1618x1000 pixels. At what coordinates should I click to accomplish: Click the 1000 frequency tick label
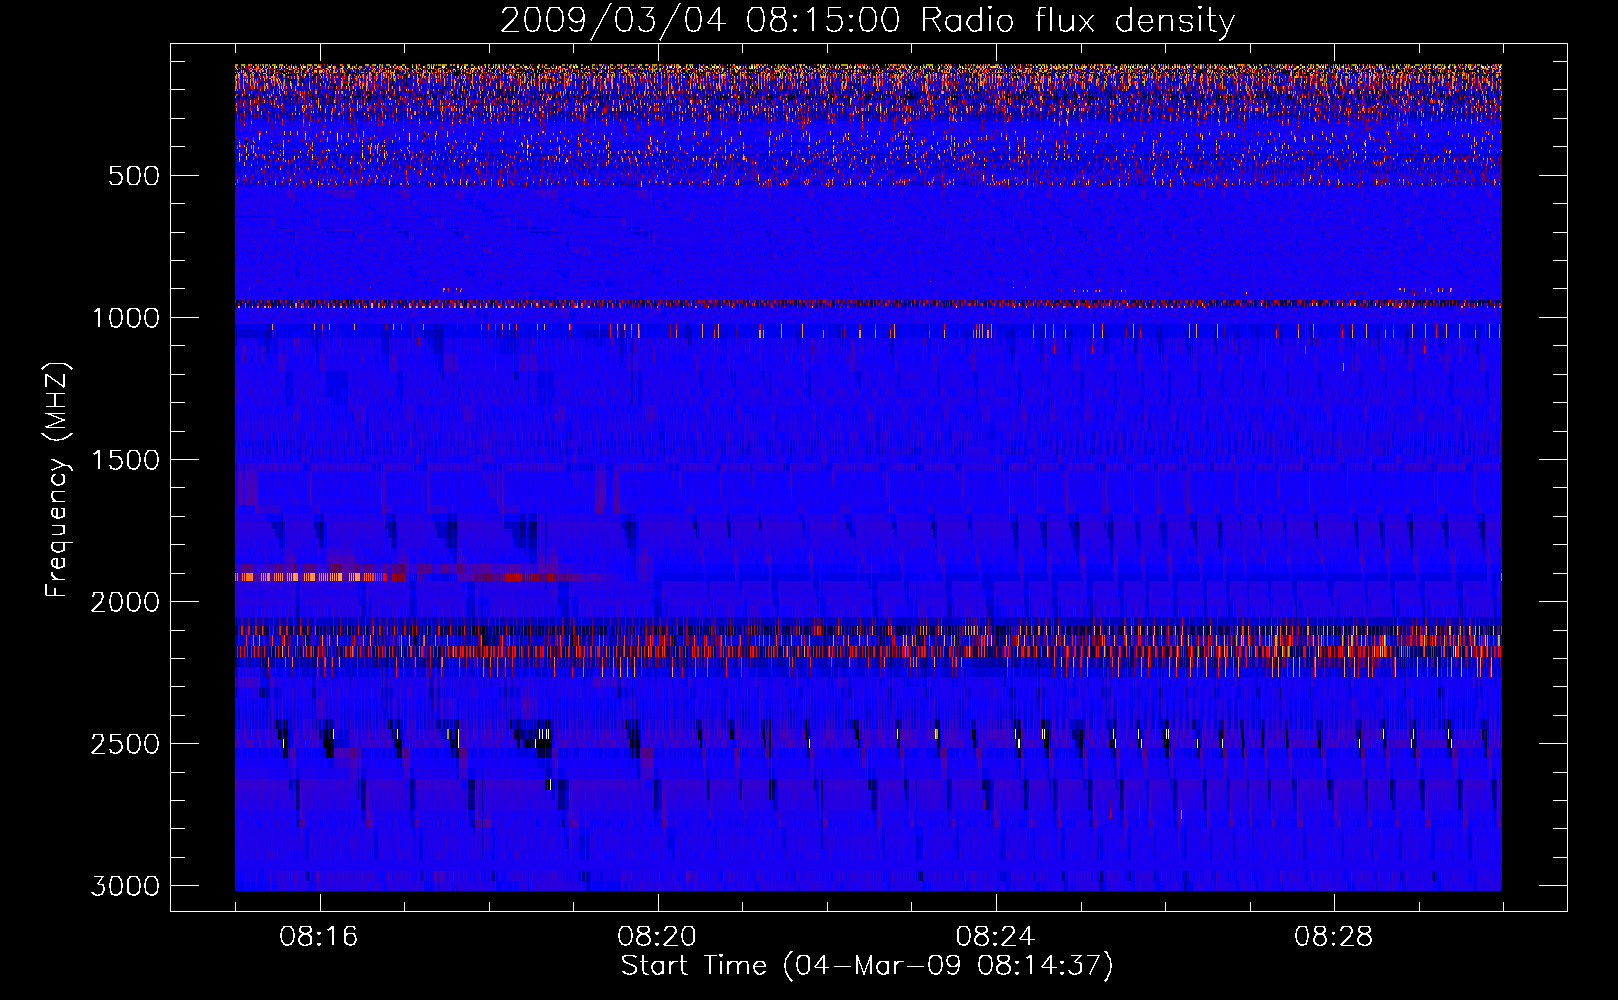click(x=125, y=318)
